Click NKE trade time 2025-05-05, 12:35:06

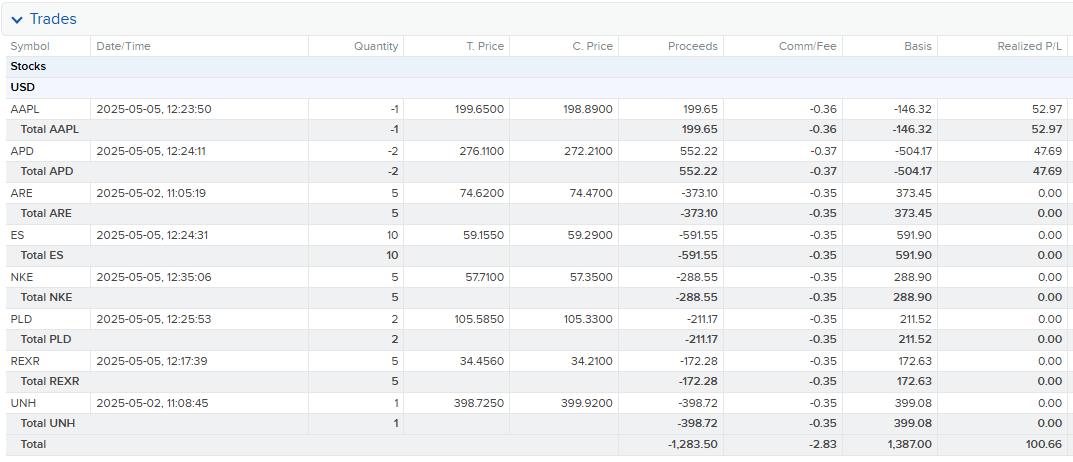click(x=153, y=277)
